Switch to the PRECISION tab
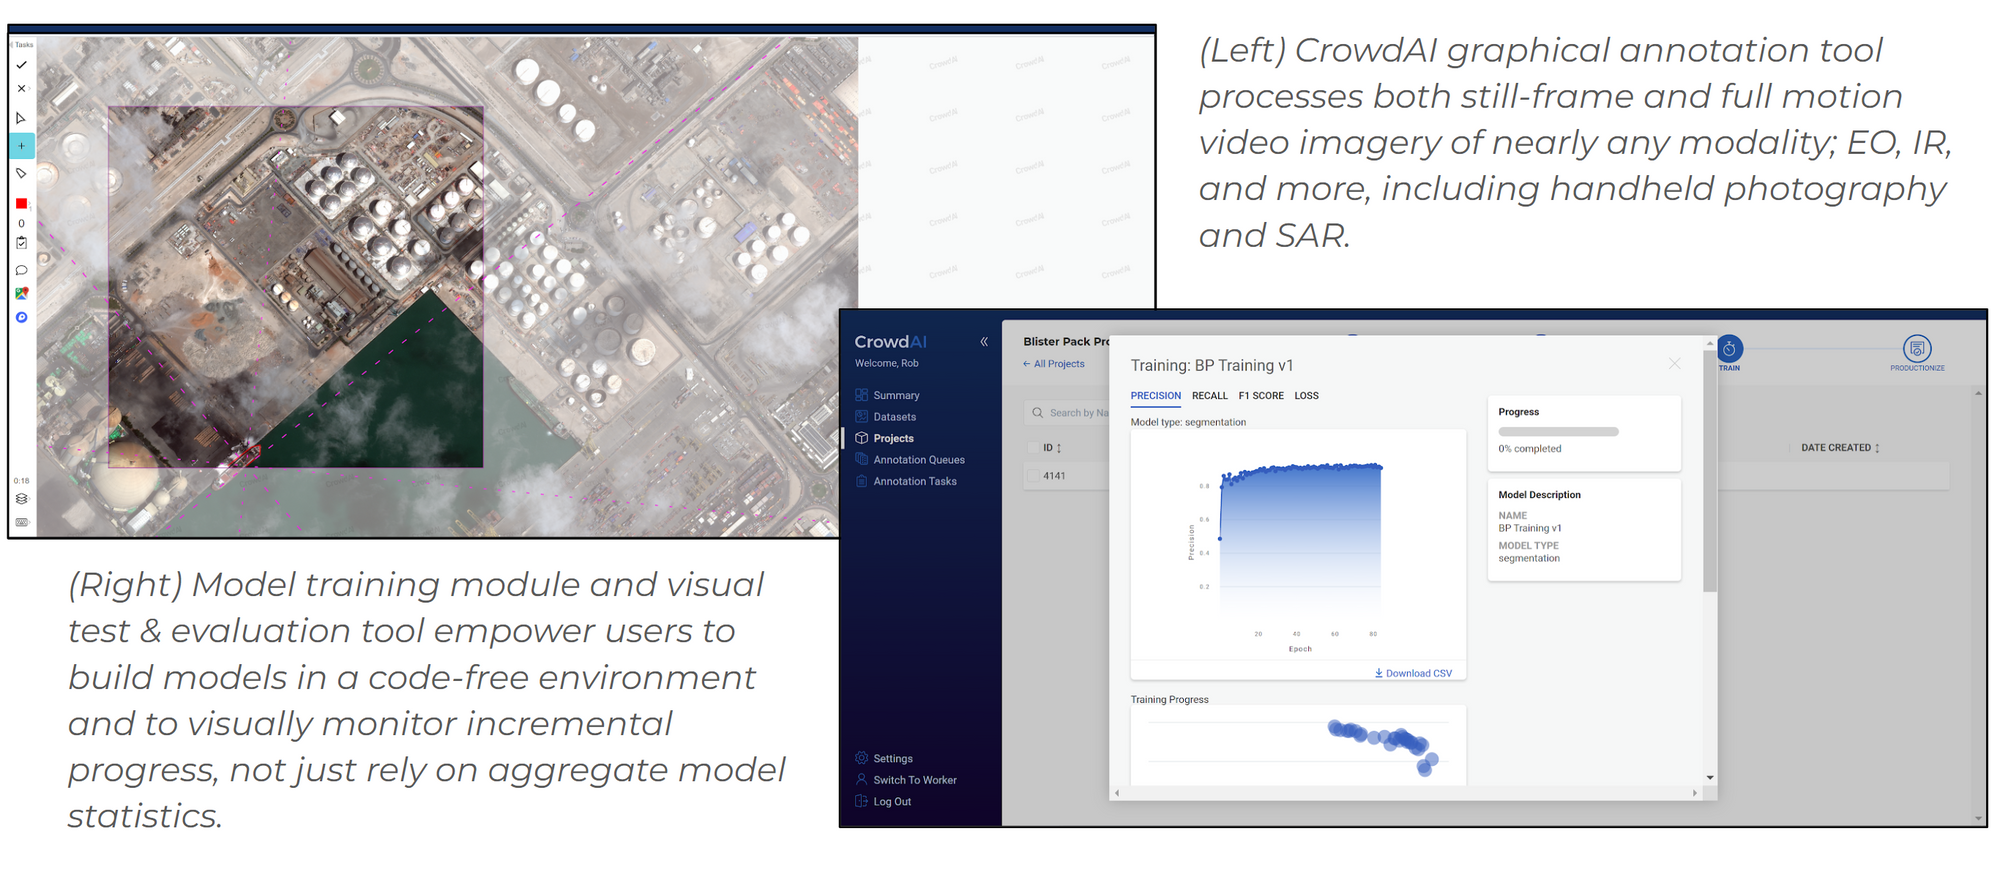The width and height of the screenshot is (2000, 870). coord(1155,396)
